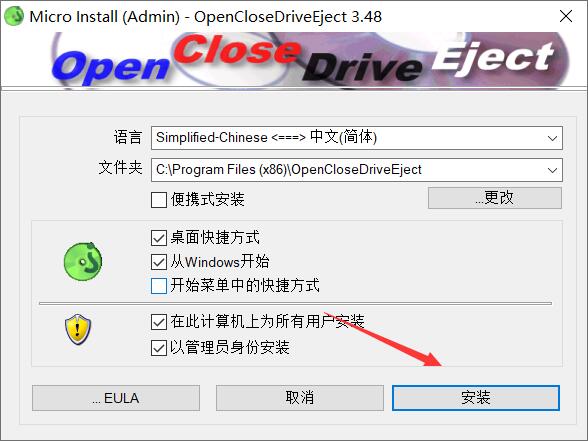Close the Micro Install window
This screenshot has height=441, width=588.
click(x=566, y=16)
